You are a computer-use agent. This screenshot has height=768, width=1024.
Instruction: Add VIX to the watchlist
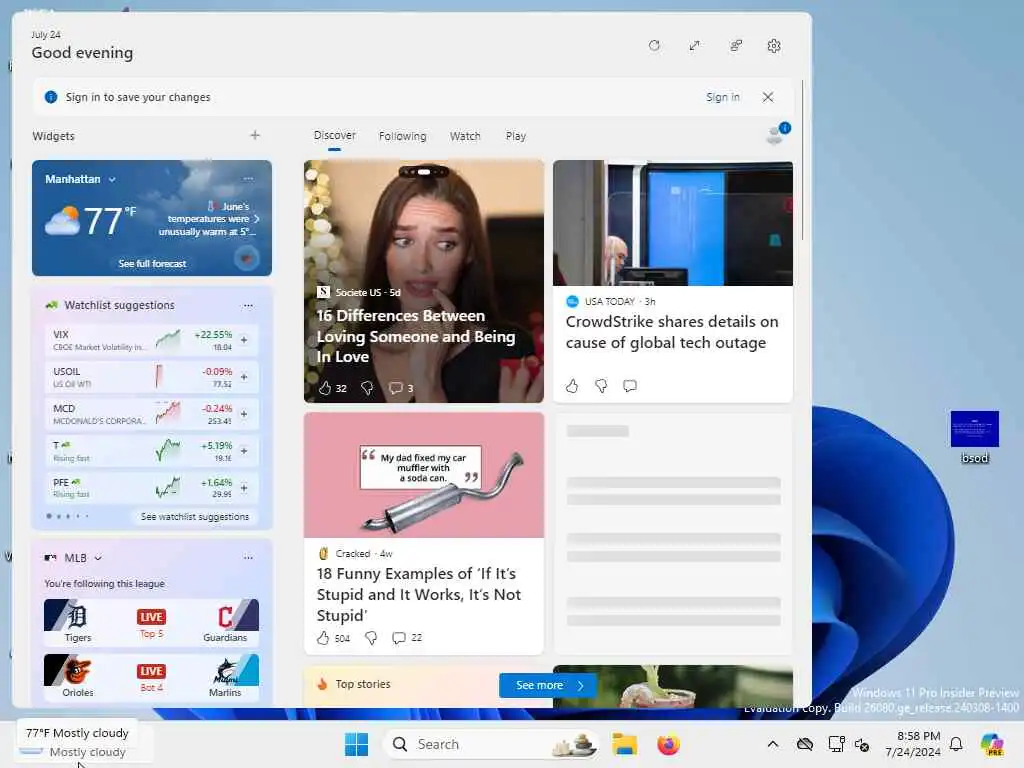tap(244, 340)
